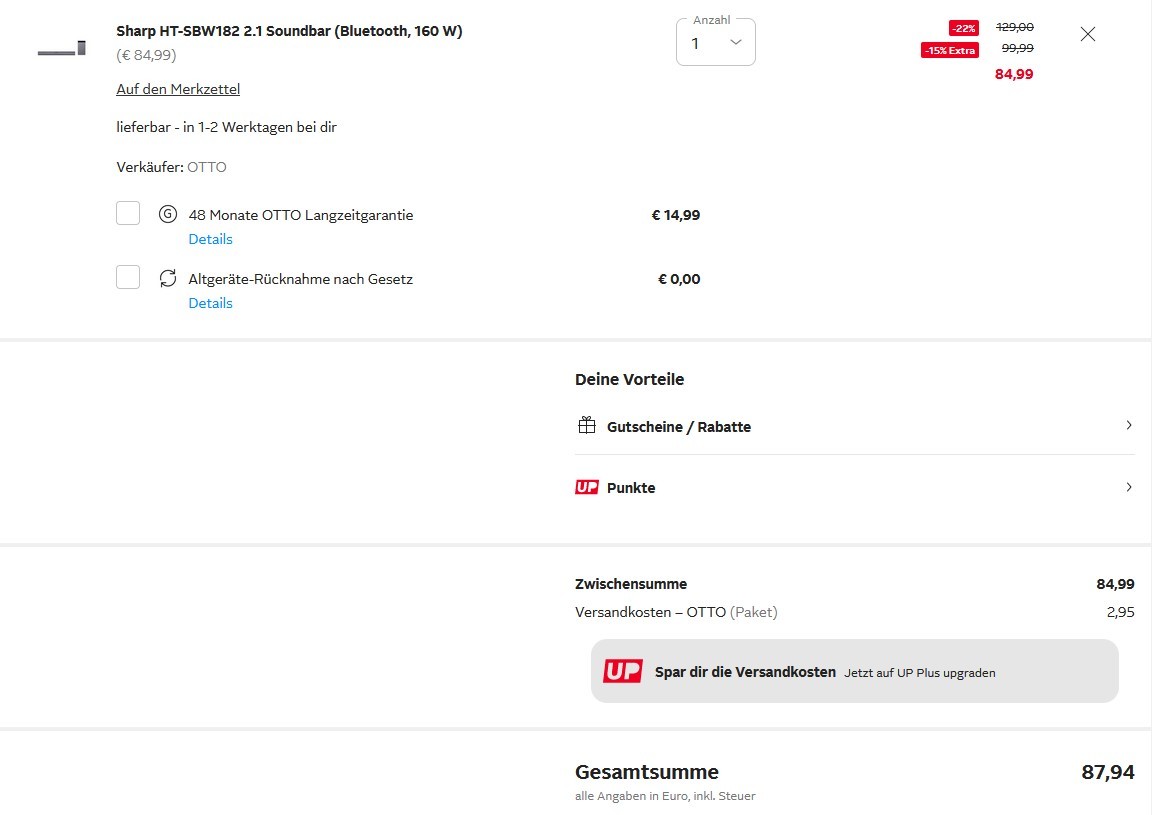The width and height of the screenshot is (1152, 815).
Task: Click the red 84,99 final price
Action: point(1014,74)
